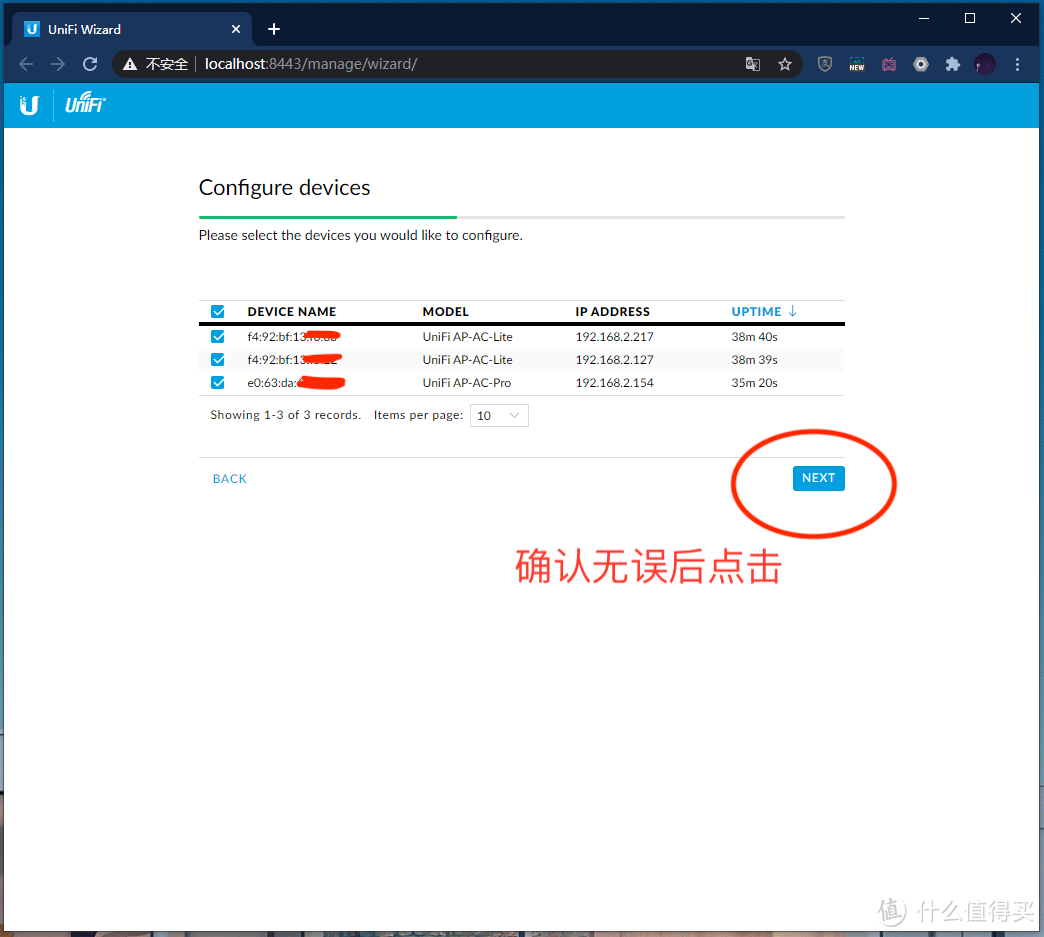The width and height of the screenshot is (1044, 937).
Task: Uncheck device at 192.168.2.127
Action: point(218,360)
